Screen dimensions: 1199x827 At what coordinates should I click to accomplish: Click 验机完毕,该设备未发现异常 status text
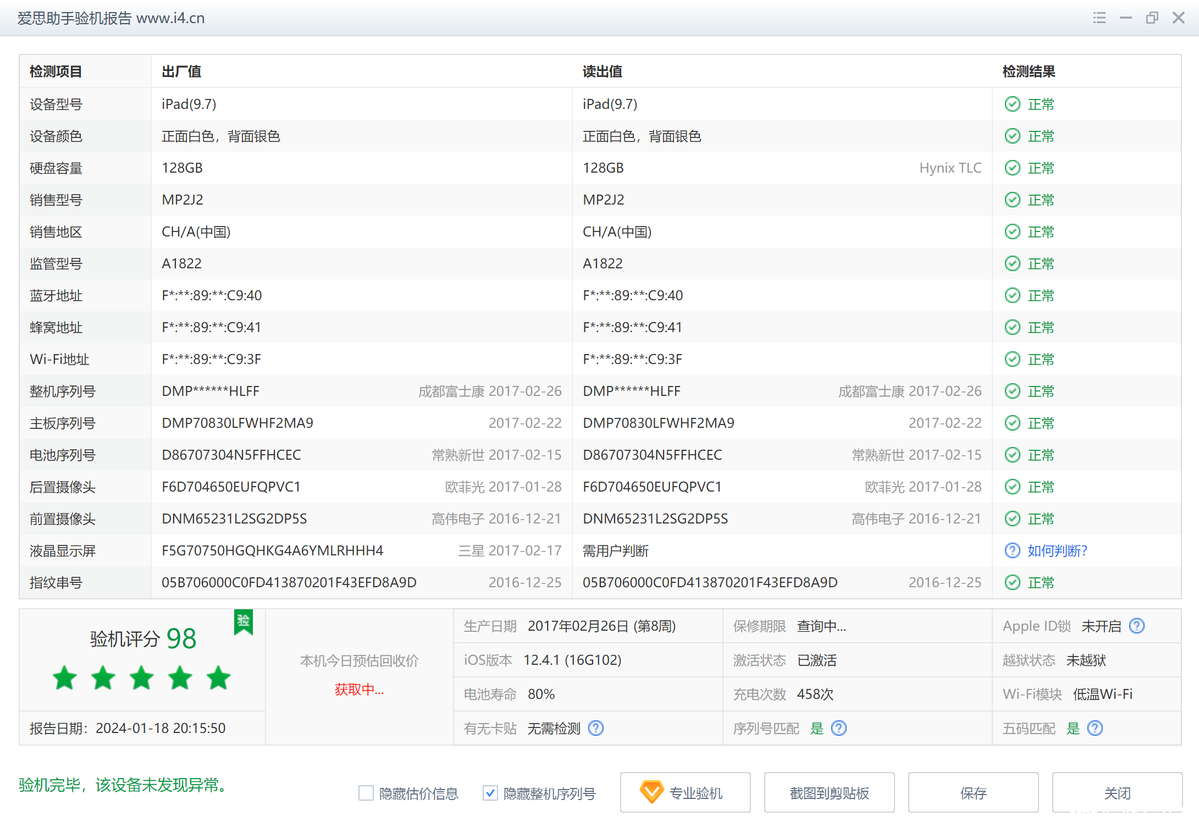tap(125, 785)
